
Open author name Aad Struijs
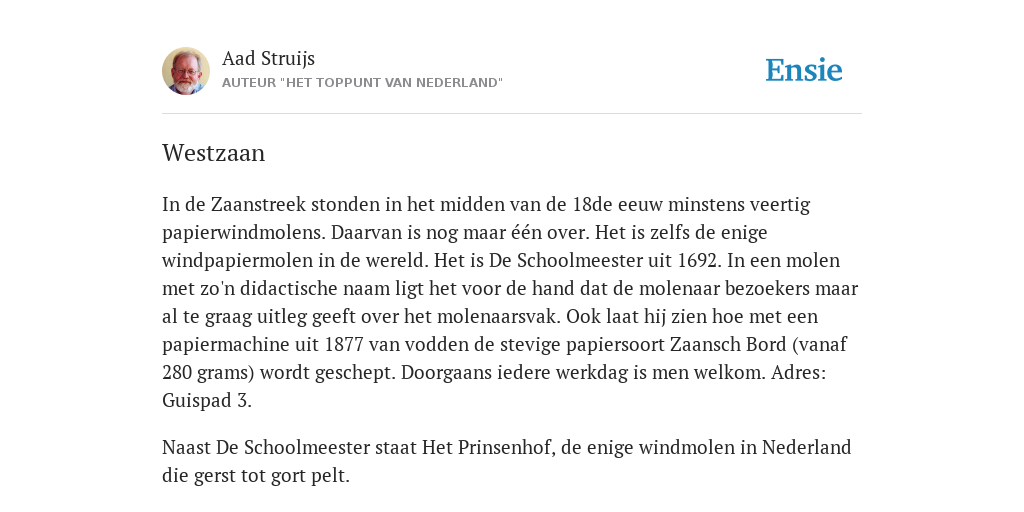268,58
